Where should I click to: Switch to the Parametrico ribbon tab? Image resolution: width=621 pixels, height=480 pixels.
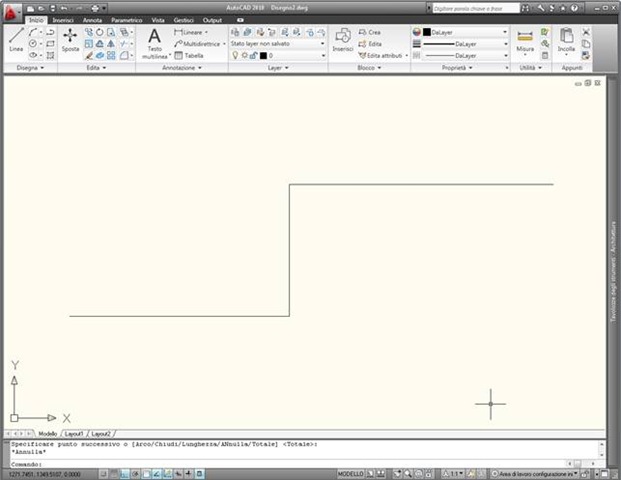(126, 20)
